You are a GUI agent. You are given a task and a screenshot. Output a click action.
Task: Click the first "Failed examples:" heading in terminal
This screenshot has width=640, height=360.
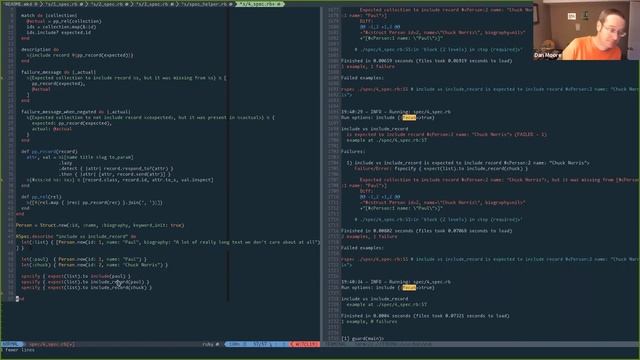point(362,78)
